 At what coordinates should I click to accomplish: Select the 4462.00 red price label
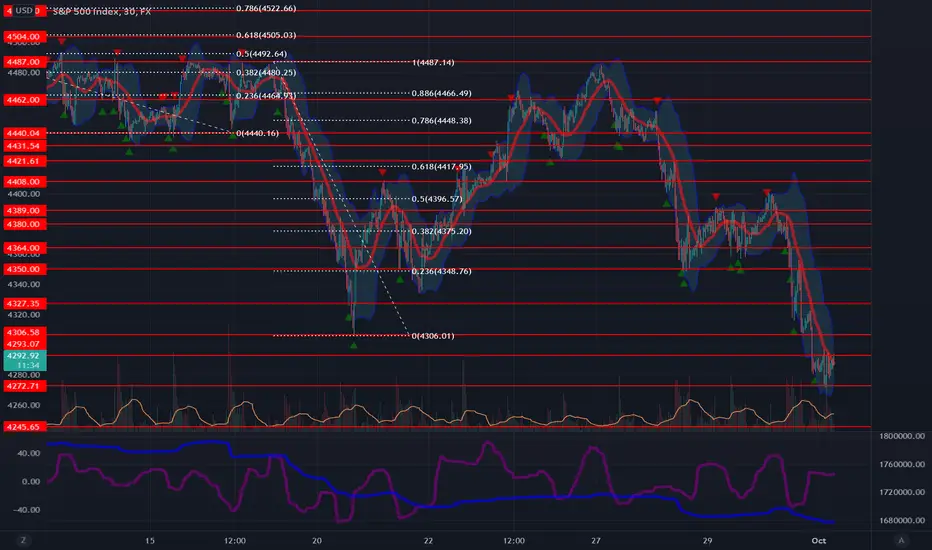(23, 100)
